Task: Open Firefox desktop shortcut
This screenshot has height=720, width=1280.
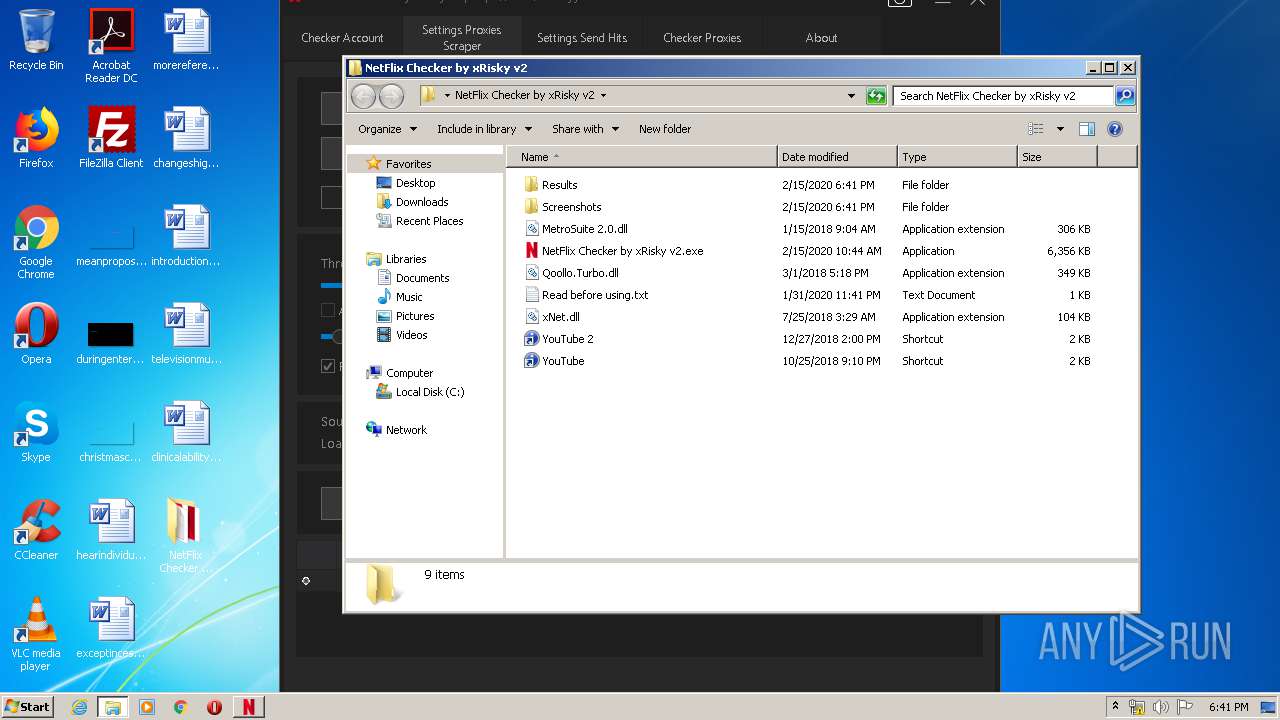Action: click(x=36, y=137)
